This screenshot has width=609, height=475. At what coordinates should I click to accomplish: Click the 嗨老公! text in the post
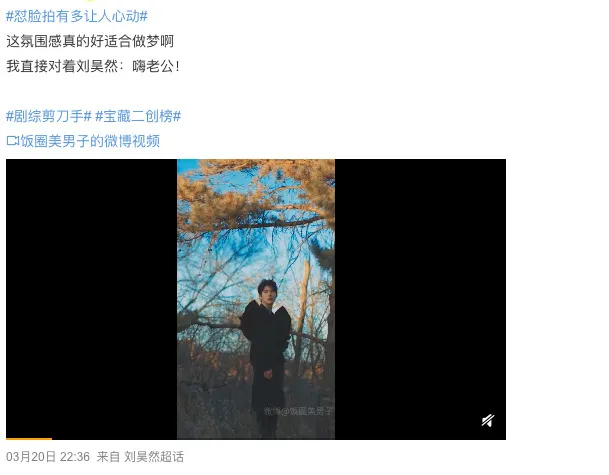pyautogui.click(x=156, y=66)
